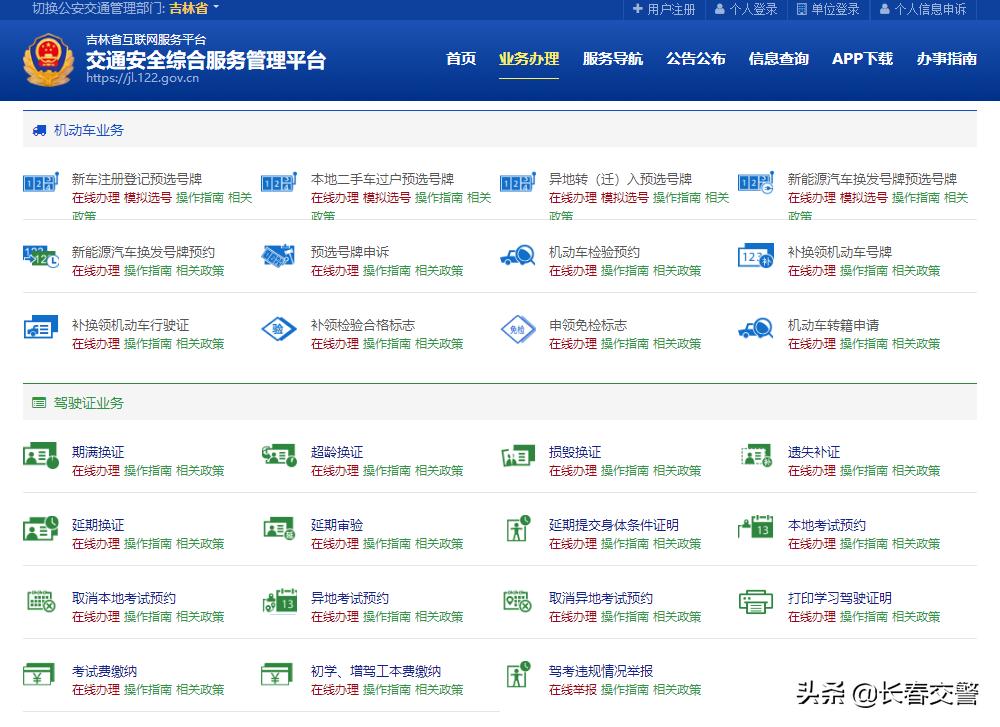Open the 异地考试预约 service title
Screen dimensions: 1000x727
[349, 598]
